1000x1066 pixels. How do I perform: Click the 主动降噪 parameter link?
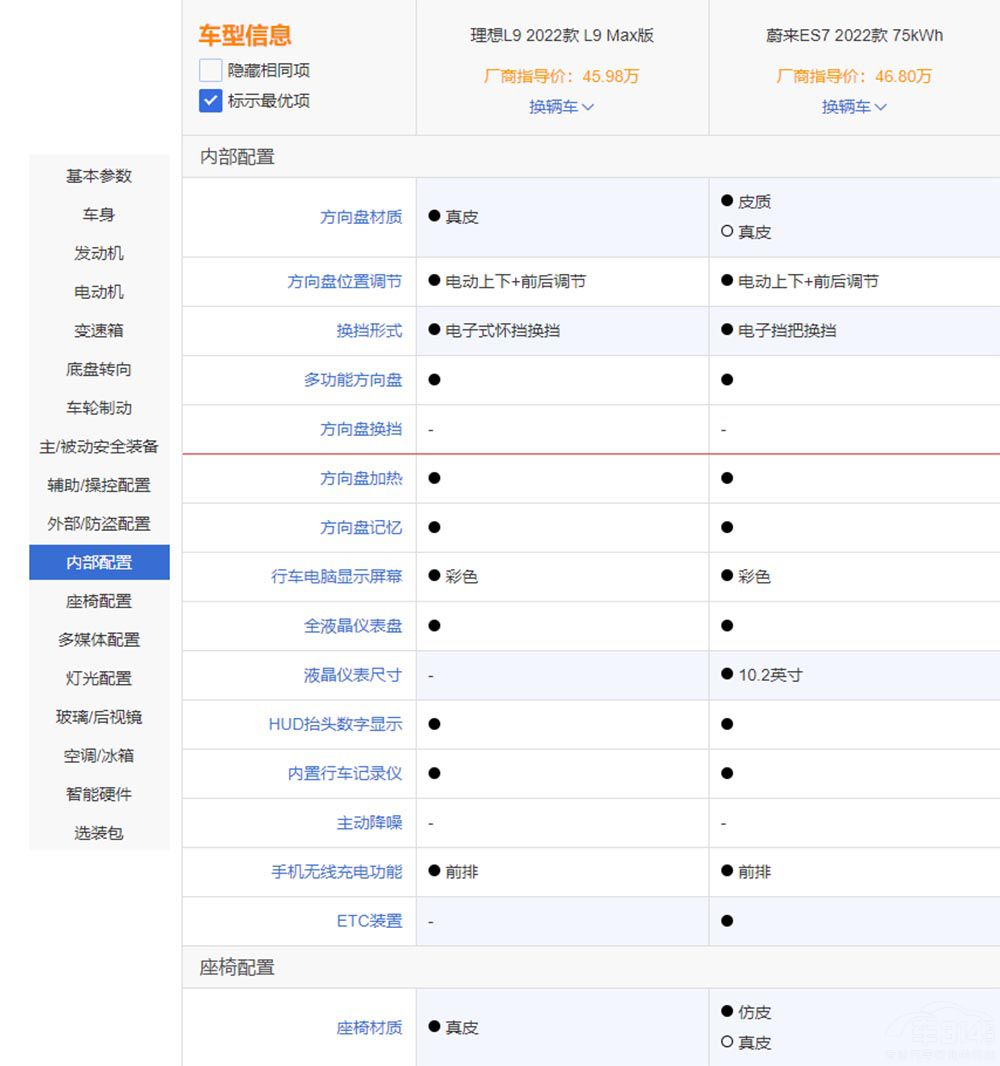[x=369, y=823]
